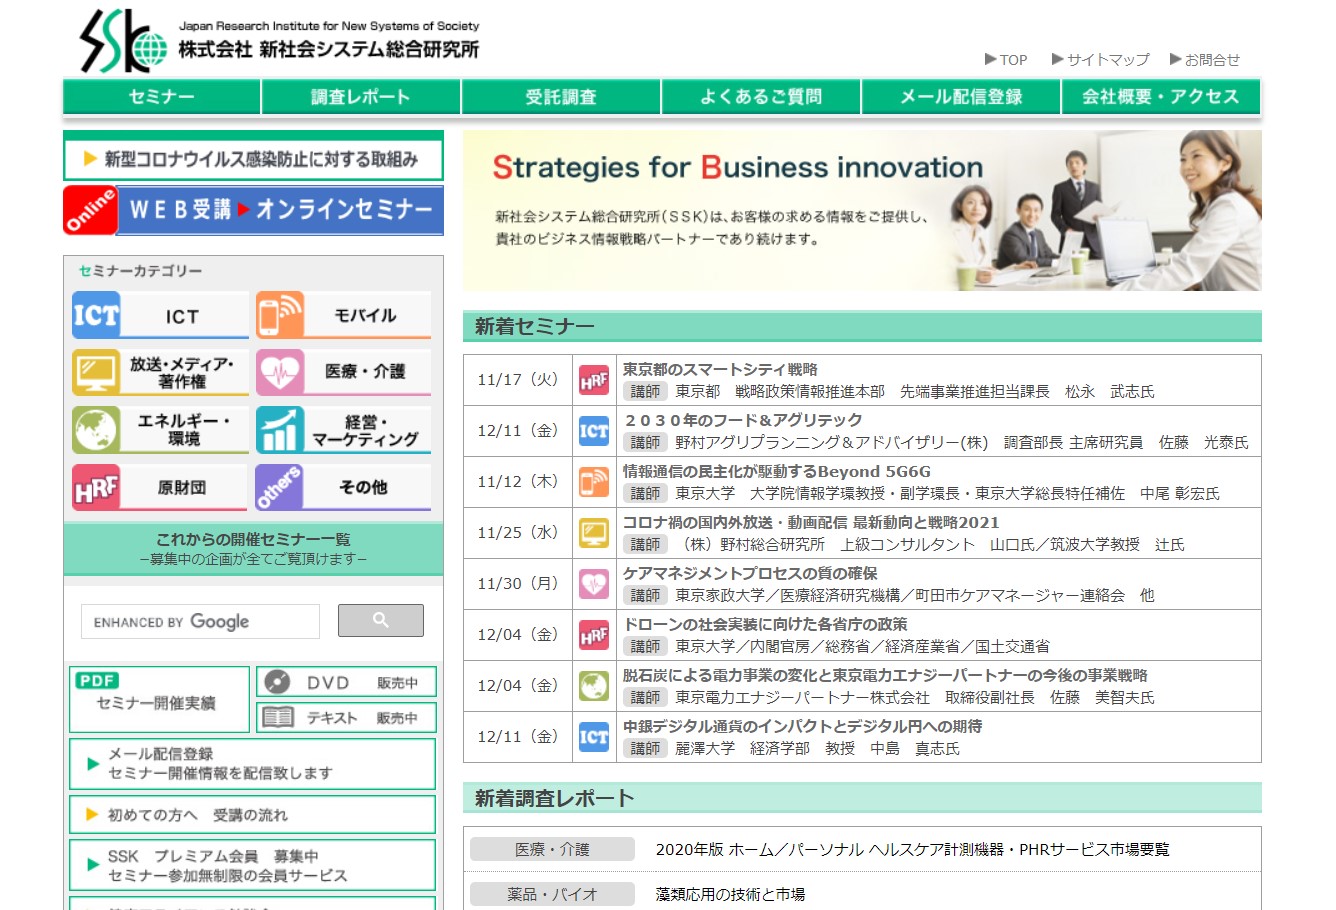Open the モバイル category icon

tap(280, 315)
